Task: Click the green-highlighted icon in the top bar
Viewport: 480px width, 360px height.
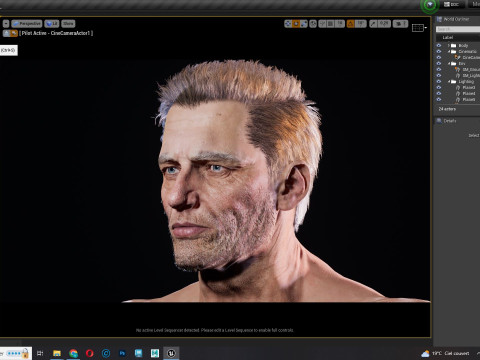Action: tap(430, 5)
